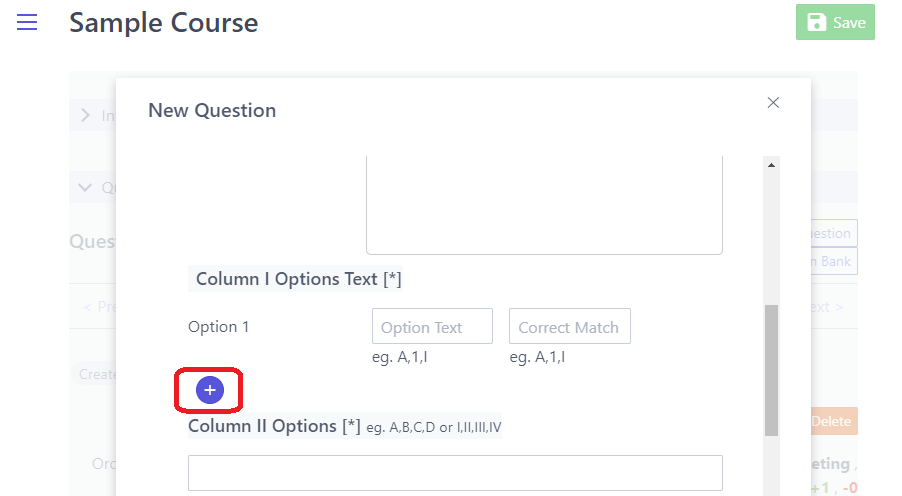Viewport: 902px width, 496px height.
Task: Add another Column I option with plus button
Action: pyautogui.click(x=210, y=390)
